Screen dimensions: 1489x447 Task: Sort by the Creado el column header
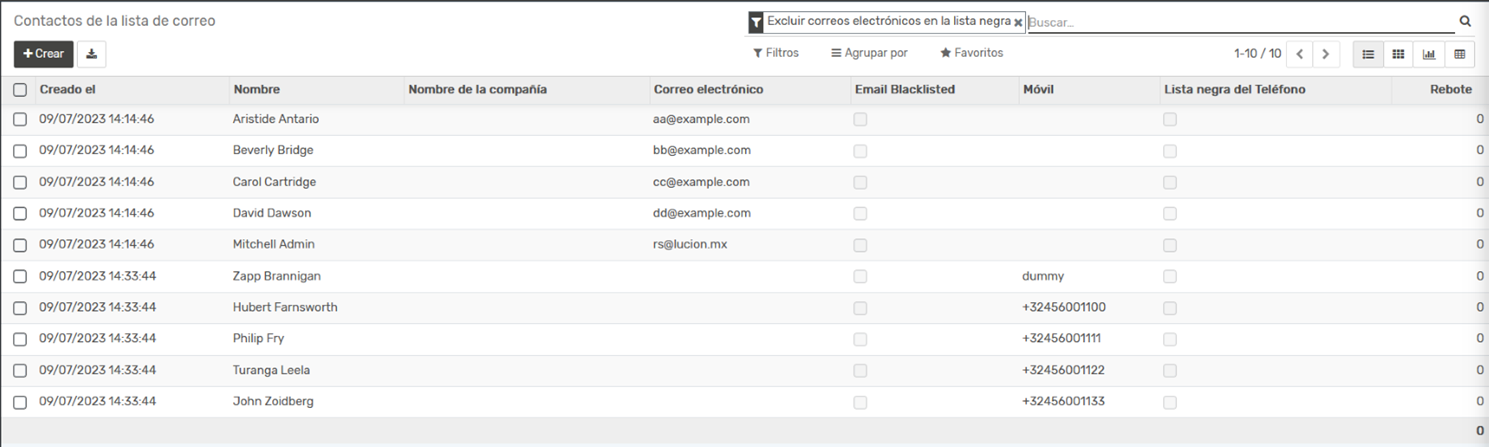pyautogui.click(x=68, y=90)
